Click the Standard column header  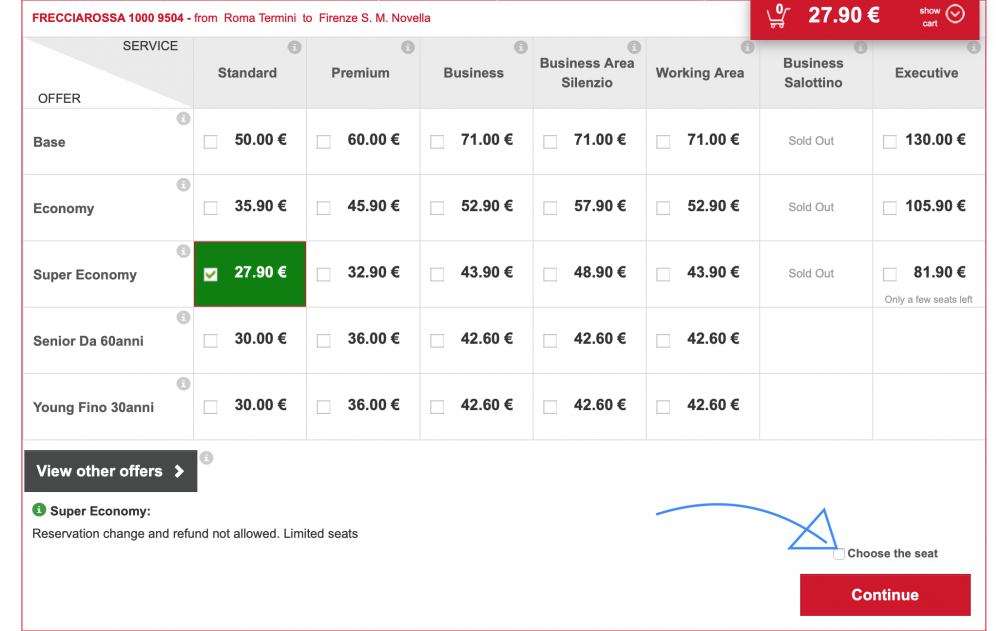(x=247, y=73)
